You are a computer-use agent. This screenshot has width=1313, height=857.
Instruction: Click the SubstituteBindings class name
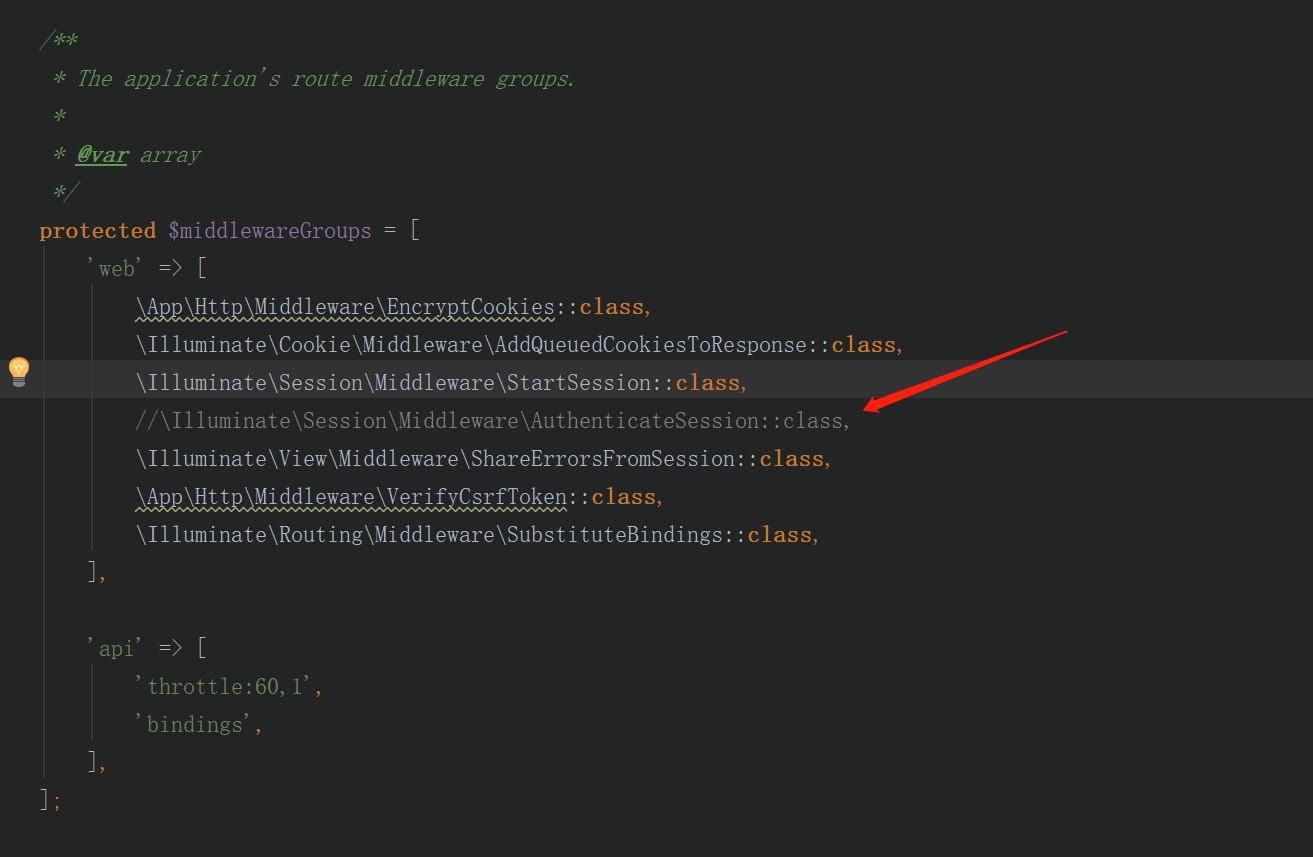[615, 535]
